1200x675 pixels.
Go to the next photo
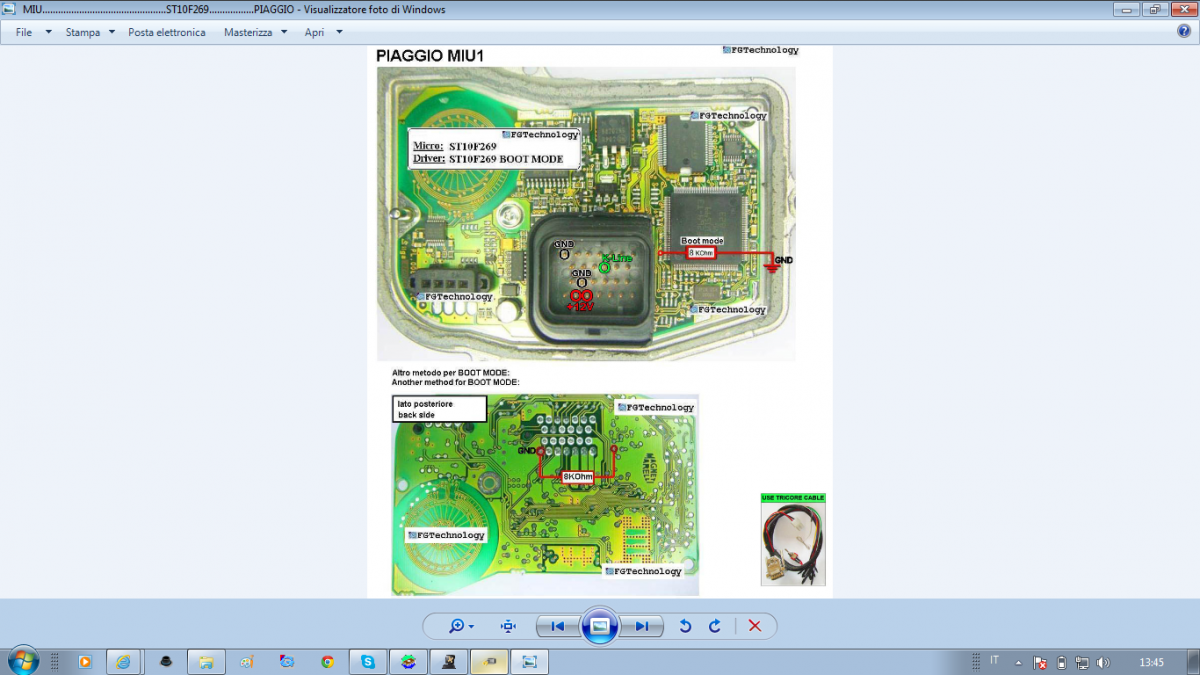pyautogui.click(x=641, y=626)
